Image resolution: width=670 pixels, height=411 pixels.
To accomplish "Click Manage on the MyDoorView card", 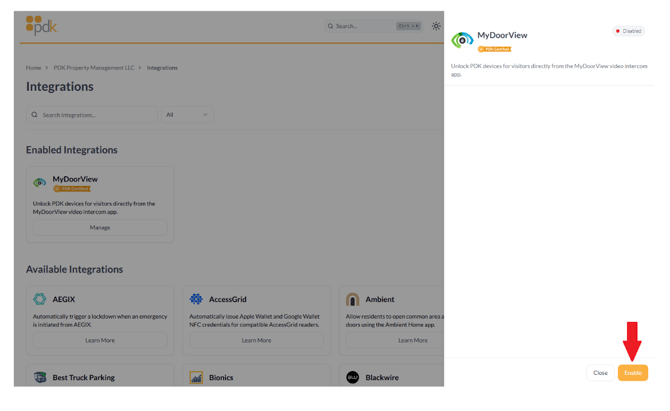I will click(100, 228).
